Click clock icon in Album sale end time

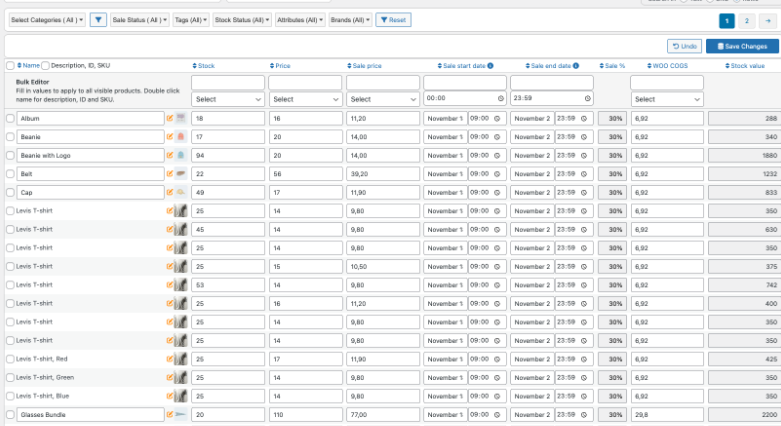[x=584, y=119]
